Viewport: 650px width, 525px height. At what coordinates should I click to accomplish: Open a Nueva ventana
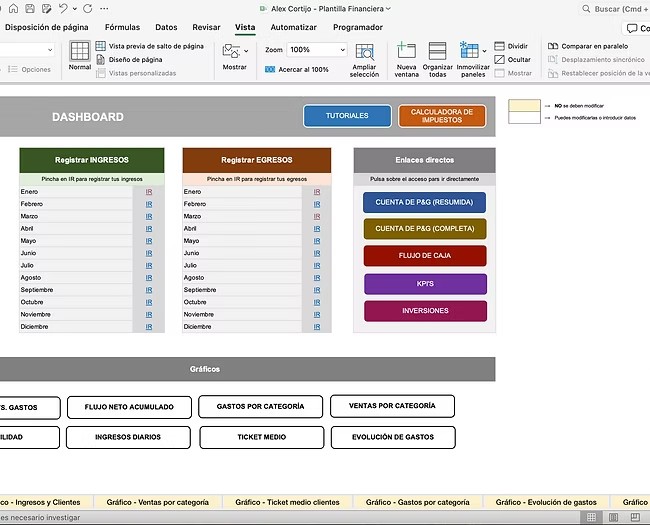point(406,53)
